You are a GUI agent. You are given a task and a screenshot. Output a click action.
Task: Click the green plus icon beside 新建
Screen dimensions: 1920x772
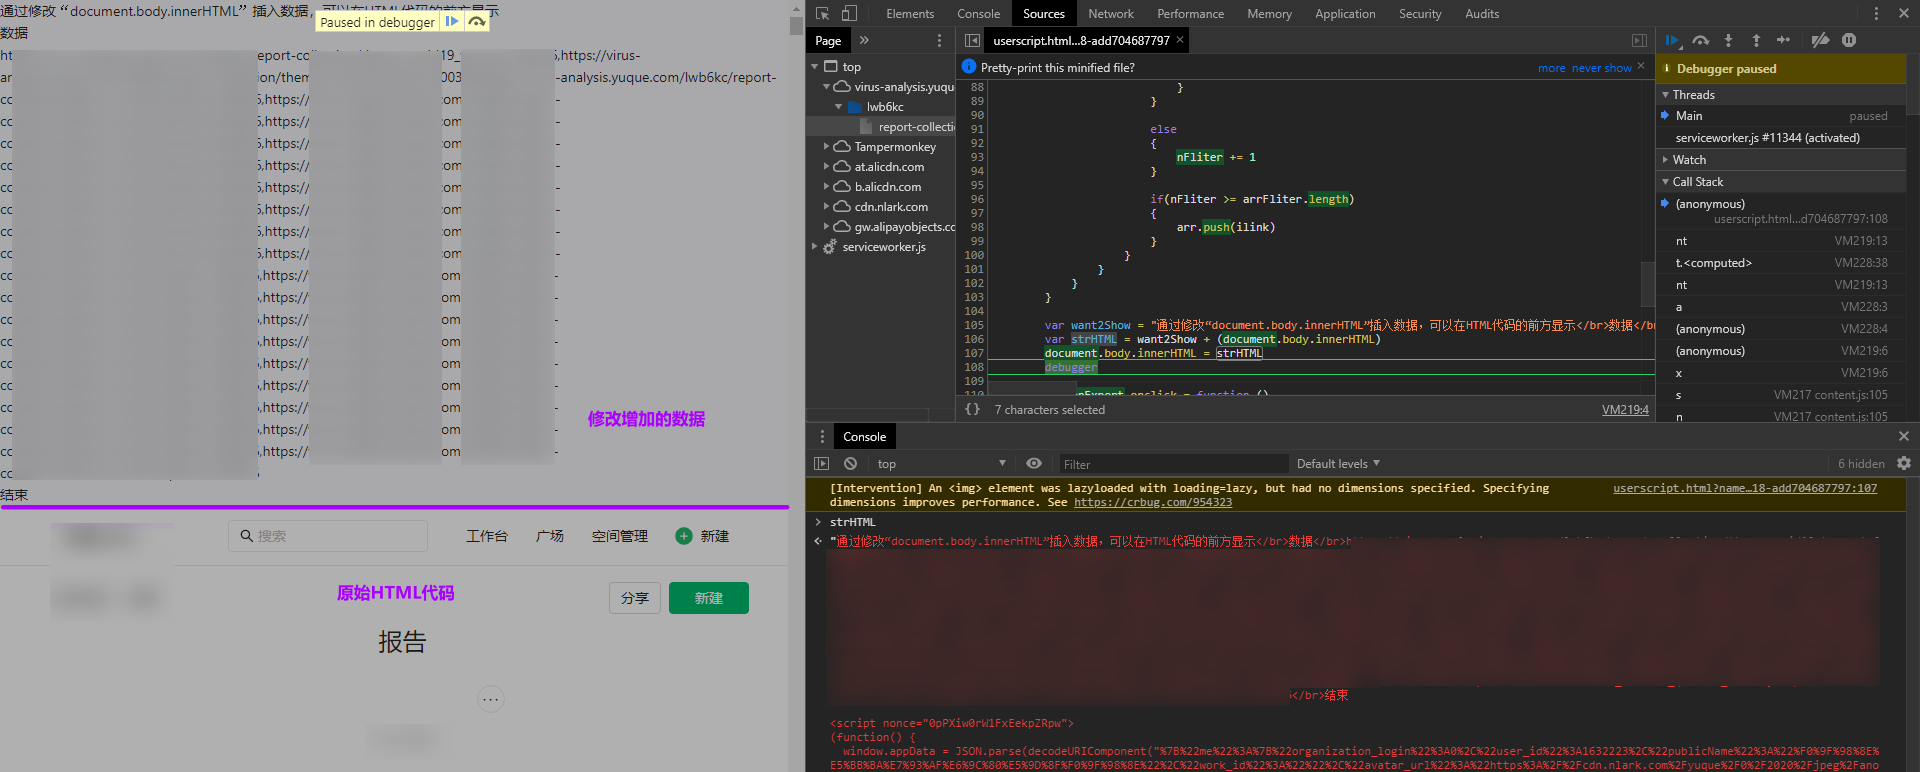[684, 536]
